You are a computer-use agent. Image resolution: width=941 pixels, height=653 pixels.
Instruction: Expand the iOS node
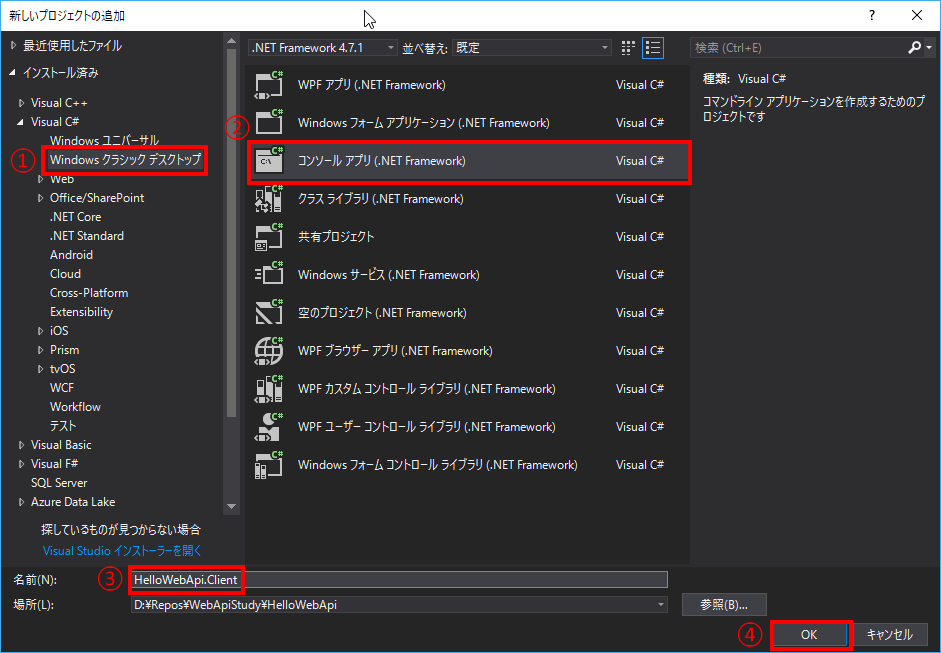[x=41, y=331]
